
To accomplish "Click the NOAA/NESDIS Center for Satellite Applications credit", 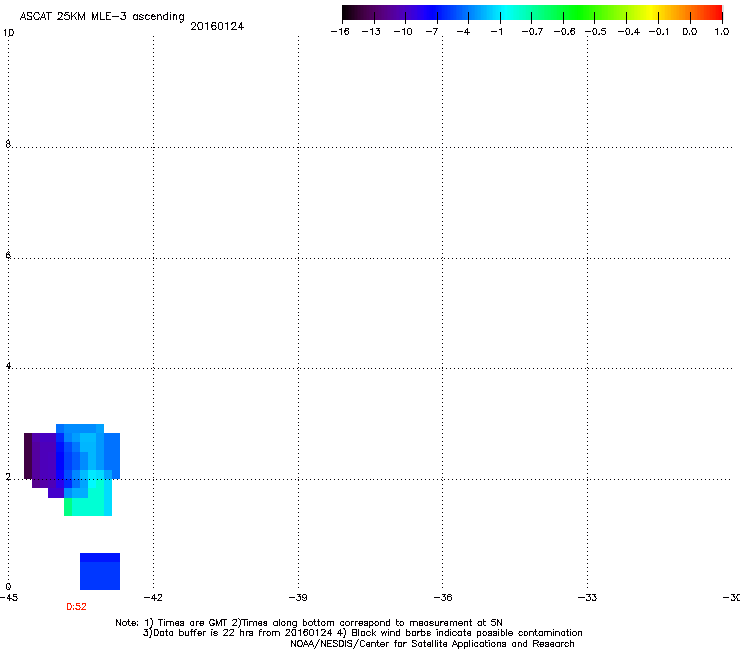I will tap(432, 644).
